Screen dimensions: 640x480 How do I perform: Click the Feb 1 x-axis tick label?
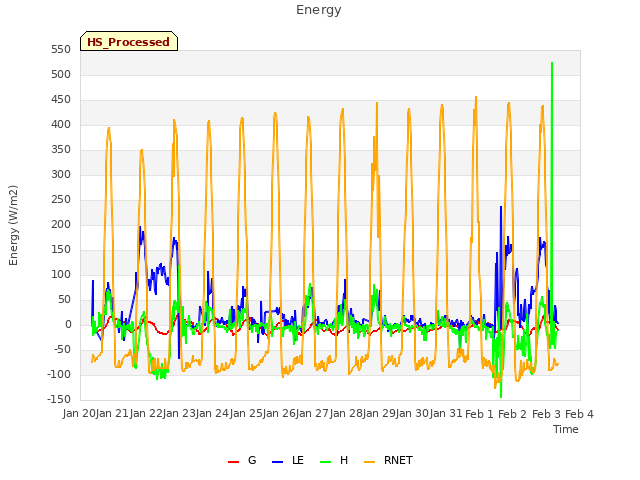[x=479, y=414]
